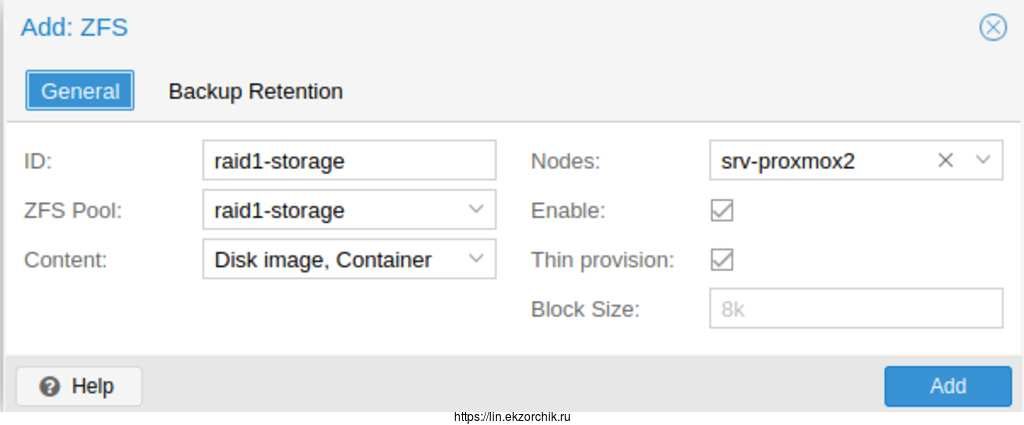Switch to the General tab

pos(80,91)
